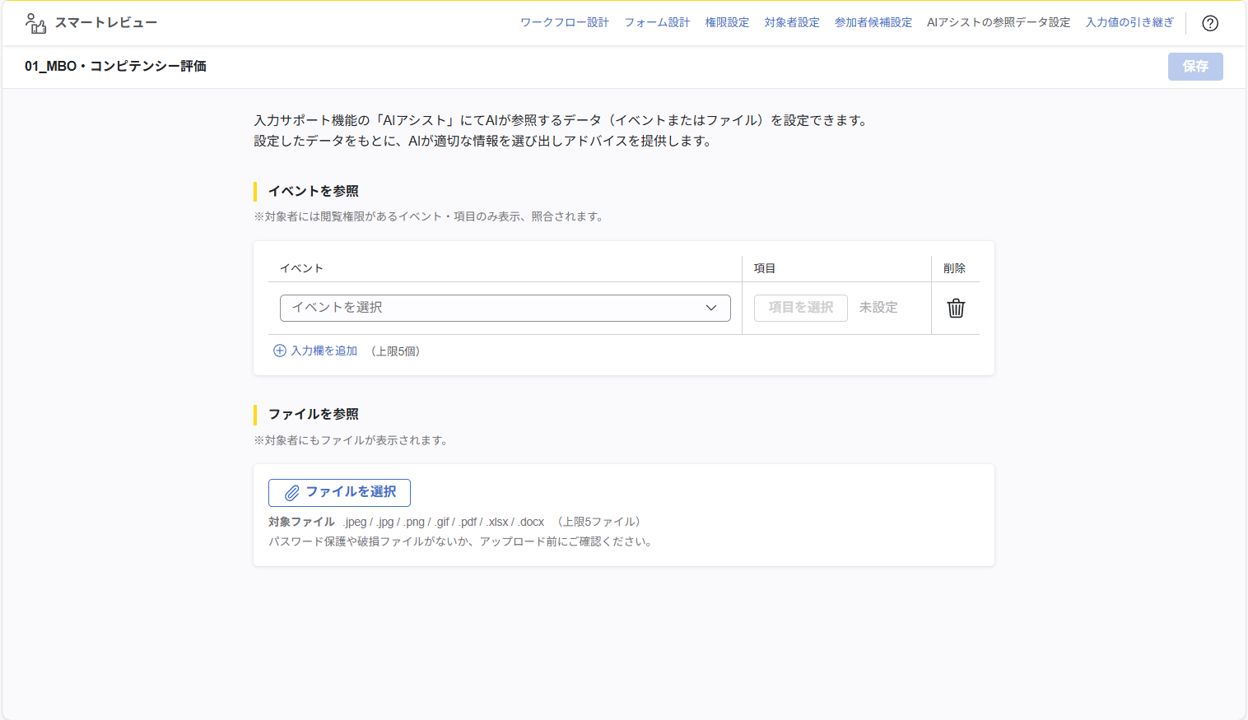This screenshot has width=1248, height=720.
Task: Open the 入力値の引き継ぎ tab
Action: click(x=1130, y=22)
